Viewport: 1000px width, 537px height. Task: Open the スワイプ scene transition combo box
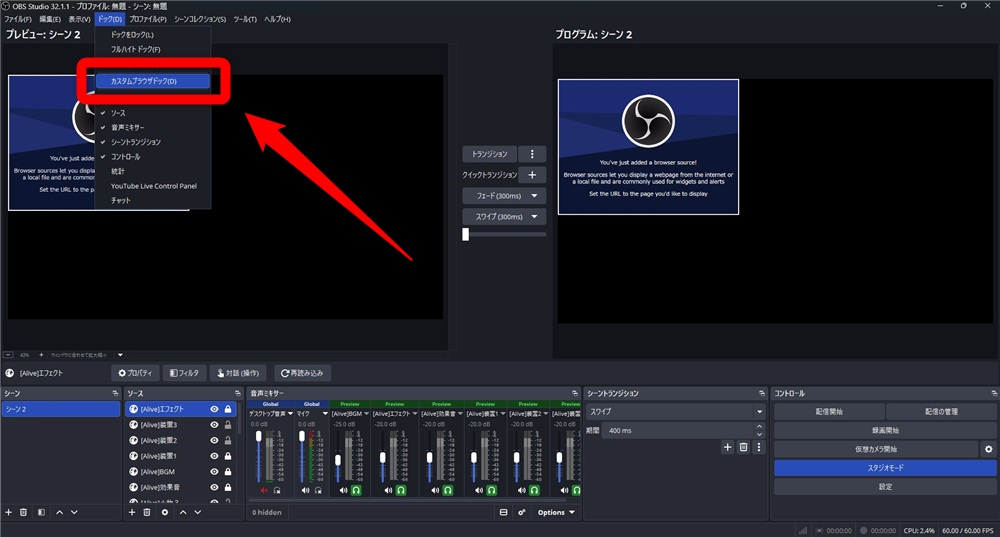[x=675, y=412]
